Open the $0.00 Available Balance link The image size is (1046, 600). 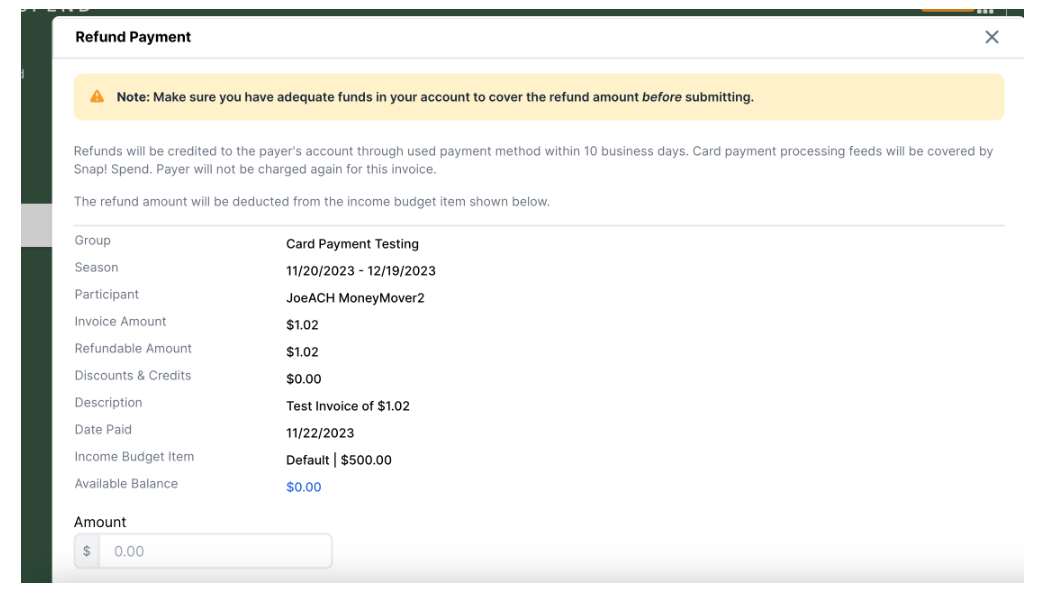click(303, 487)
